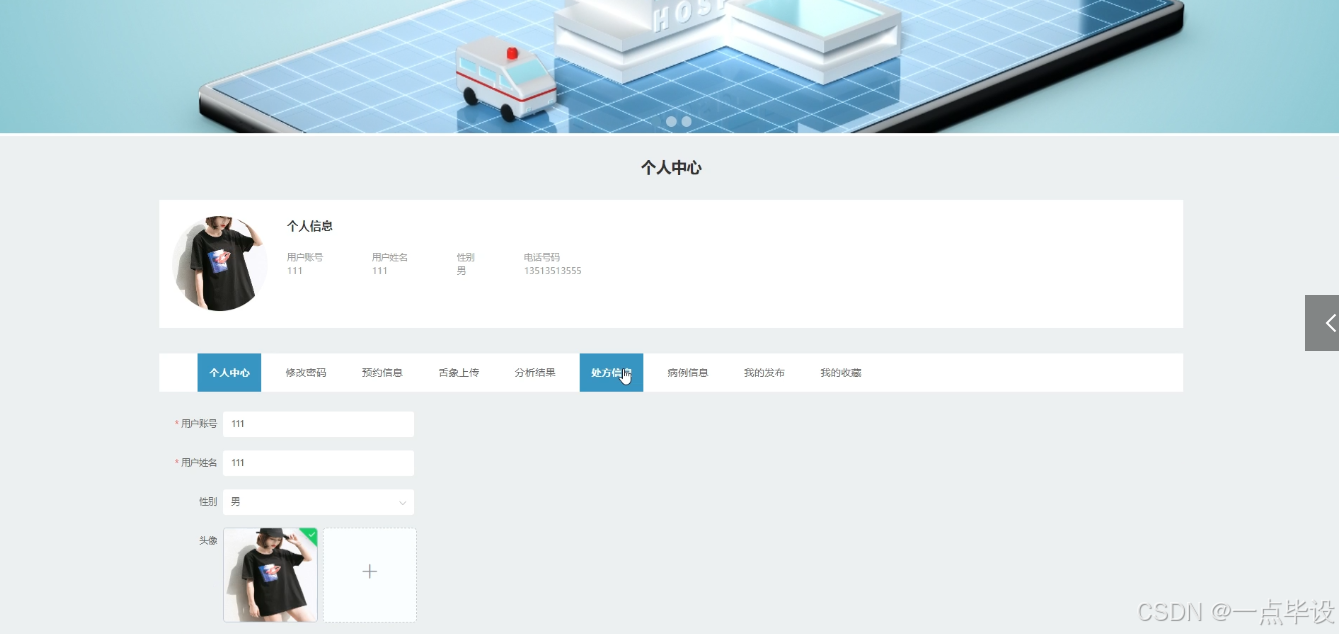The image size is (1339, 634).
Task: Select the left carousel indicator dot
Action: click(671, 121)
